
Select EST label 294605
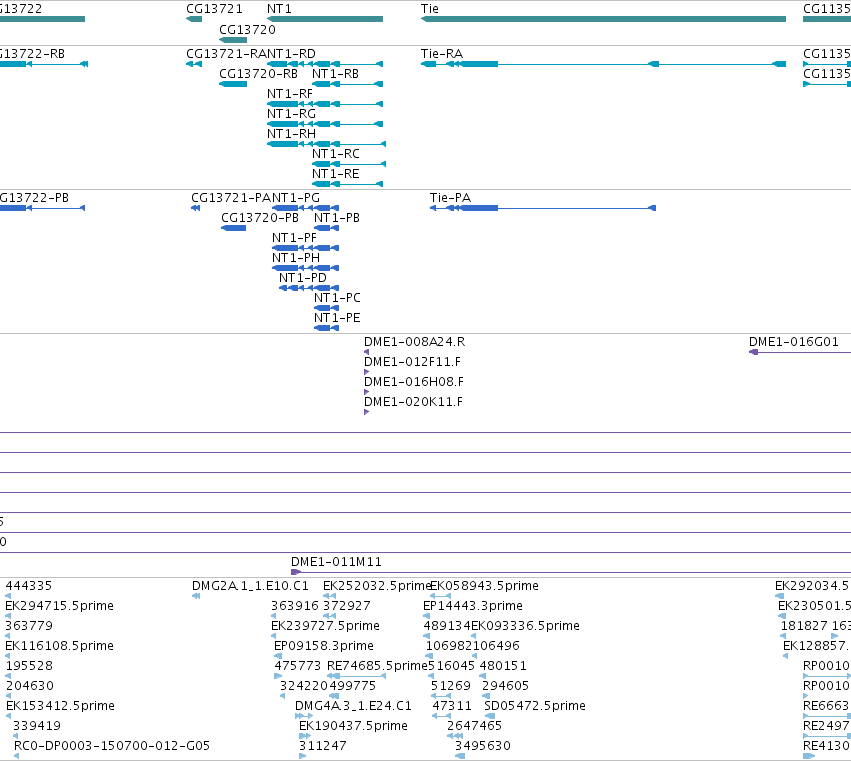click(505, 686)
